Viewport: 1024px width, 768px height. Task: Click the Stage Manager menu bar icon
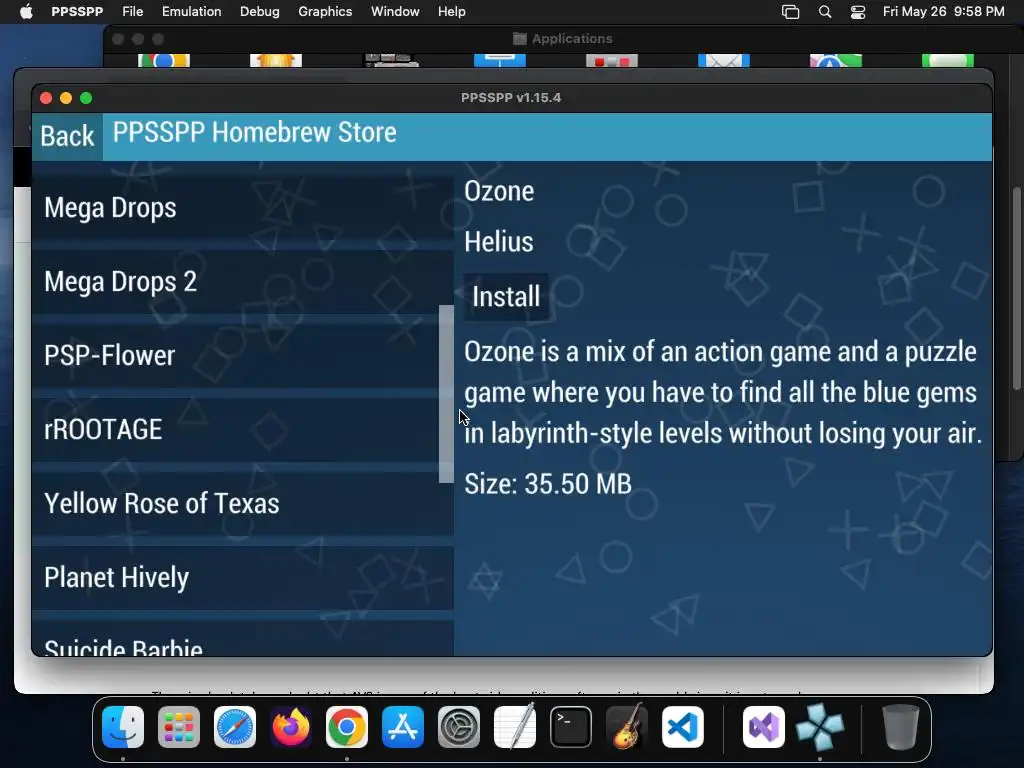790,12
